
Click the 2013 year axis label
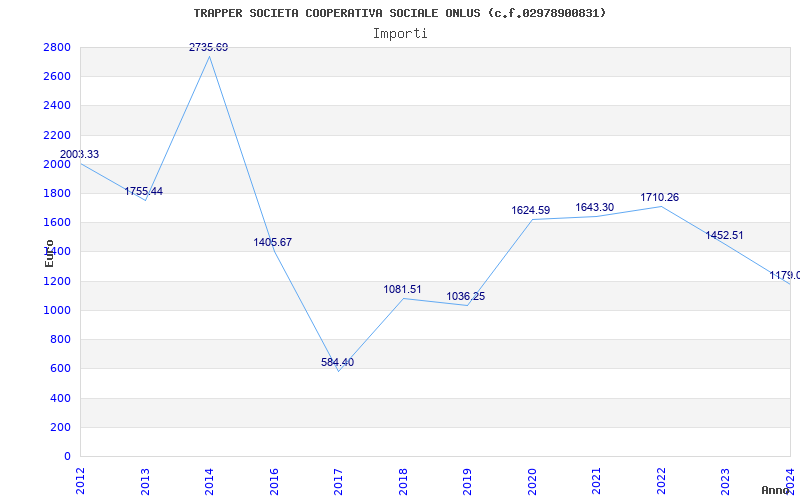coord(145,481)
